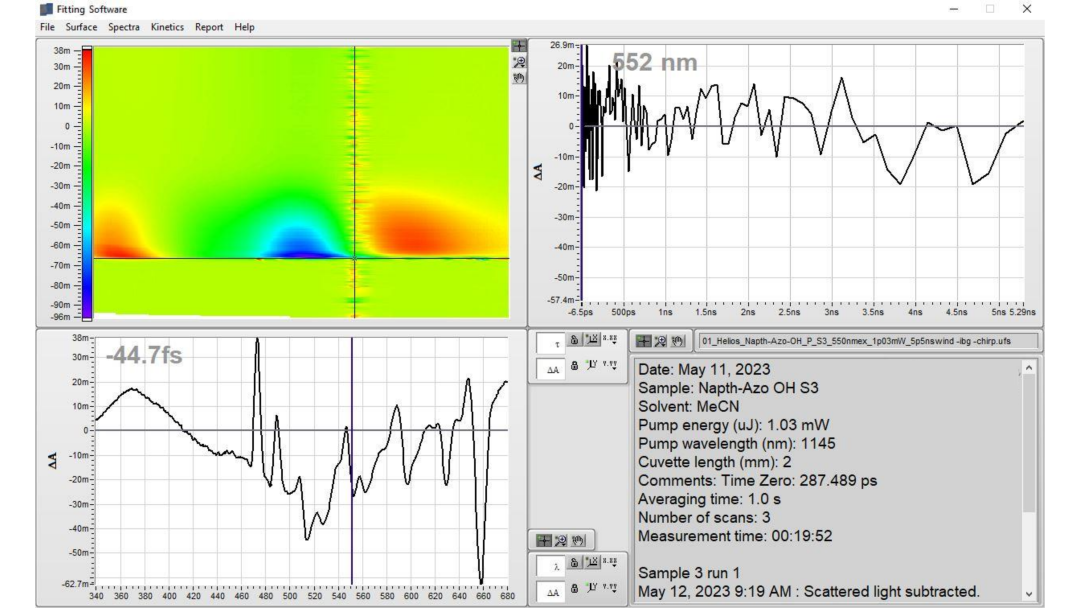Click the -62.7m bottom label on the spectrum ΔA axis
The width and height of the screenshot is (1080, 608).
76,584
